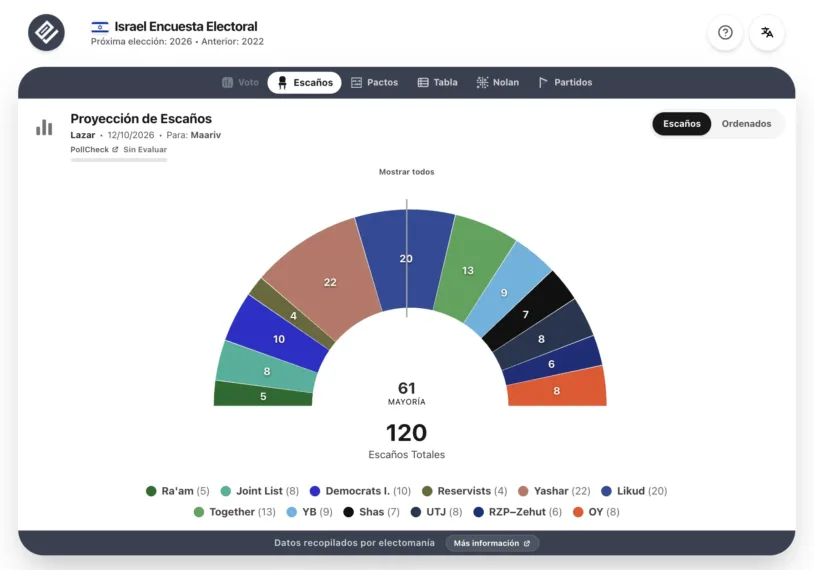Click the bar chart icon beside Proyección
Screen dimensions: 814x570
click(44, 127)
